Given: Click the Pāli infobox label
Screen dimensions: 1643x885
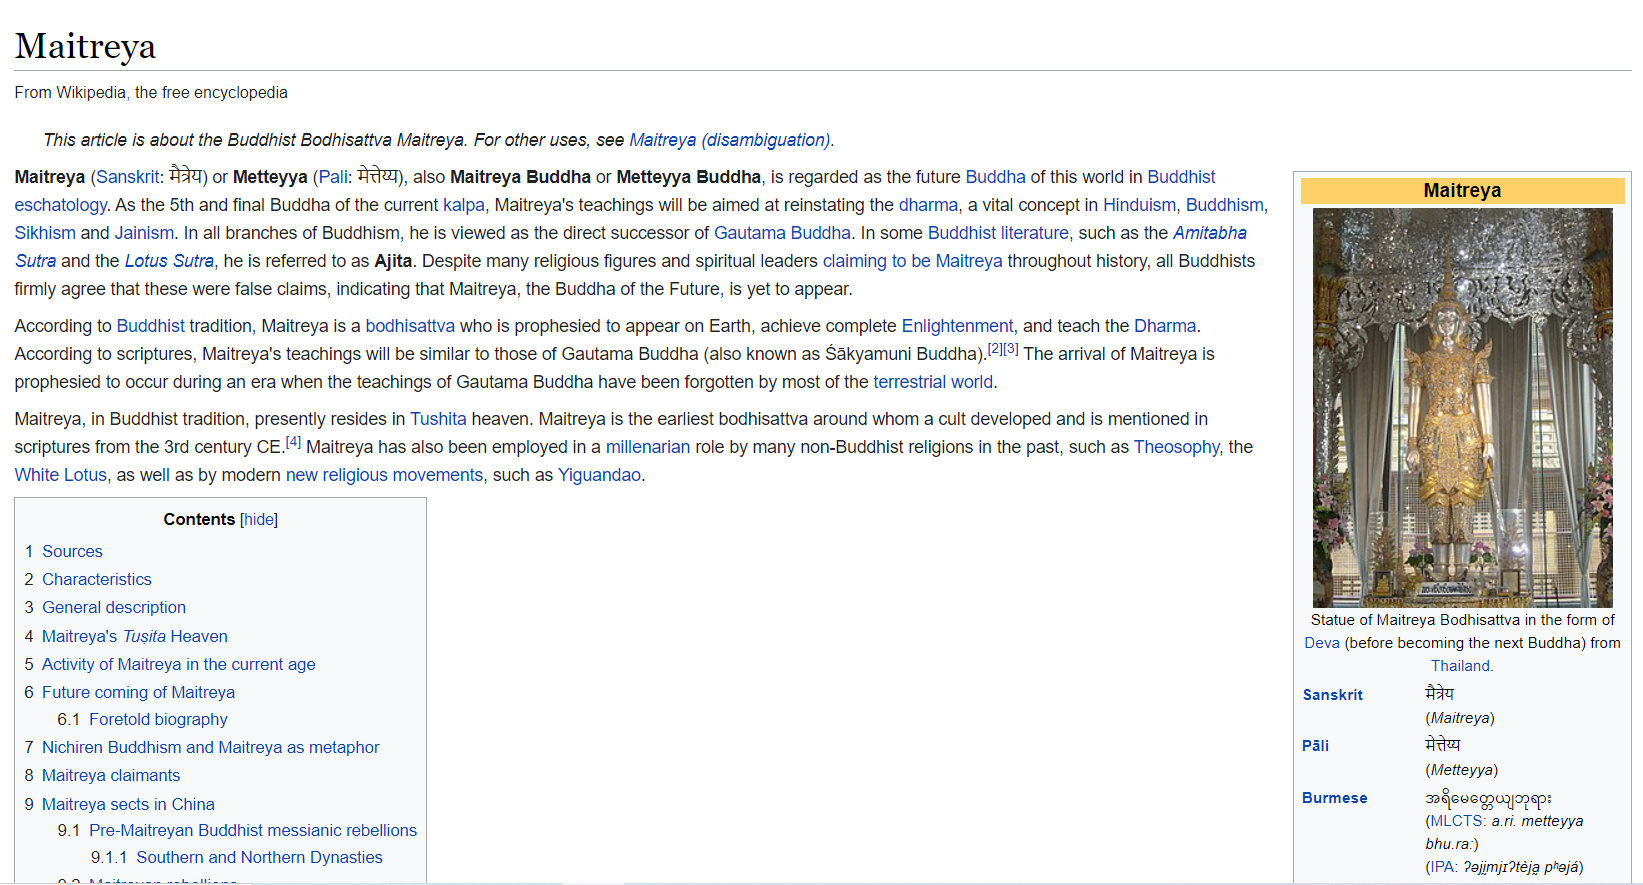Looking at the screenshot, I should point(1316,746).
